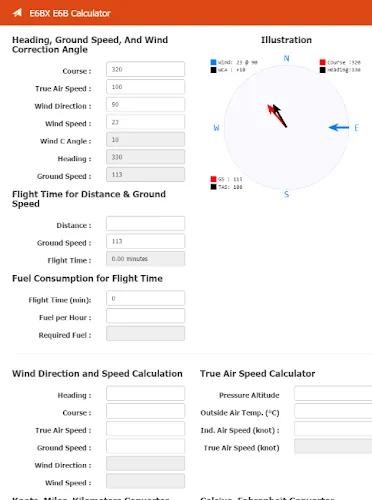Click the blue wind legend square
372x500 pixels.
click(213, 62)
